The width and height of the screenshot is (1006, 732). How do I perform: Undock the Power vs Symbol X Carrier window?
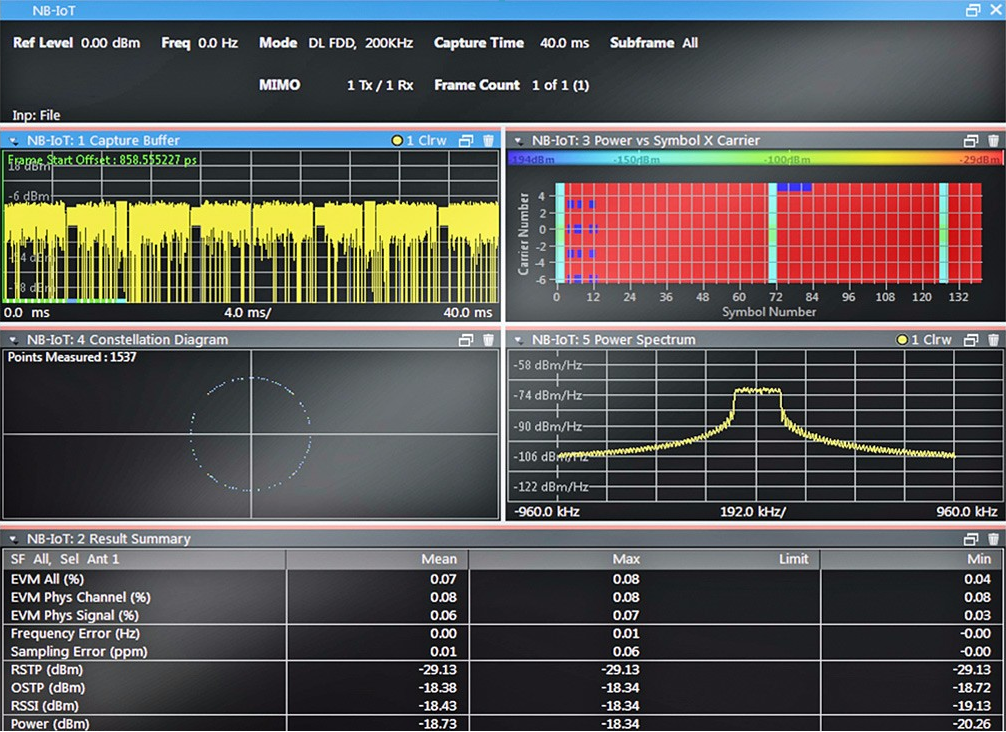(971, 140)
